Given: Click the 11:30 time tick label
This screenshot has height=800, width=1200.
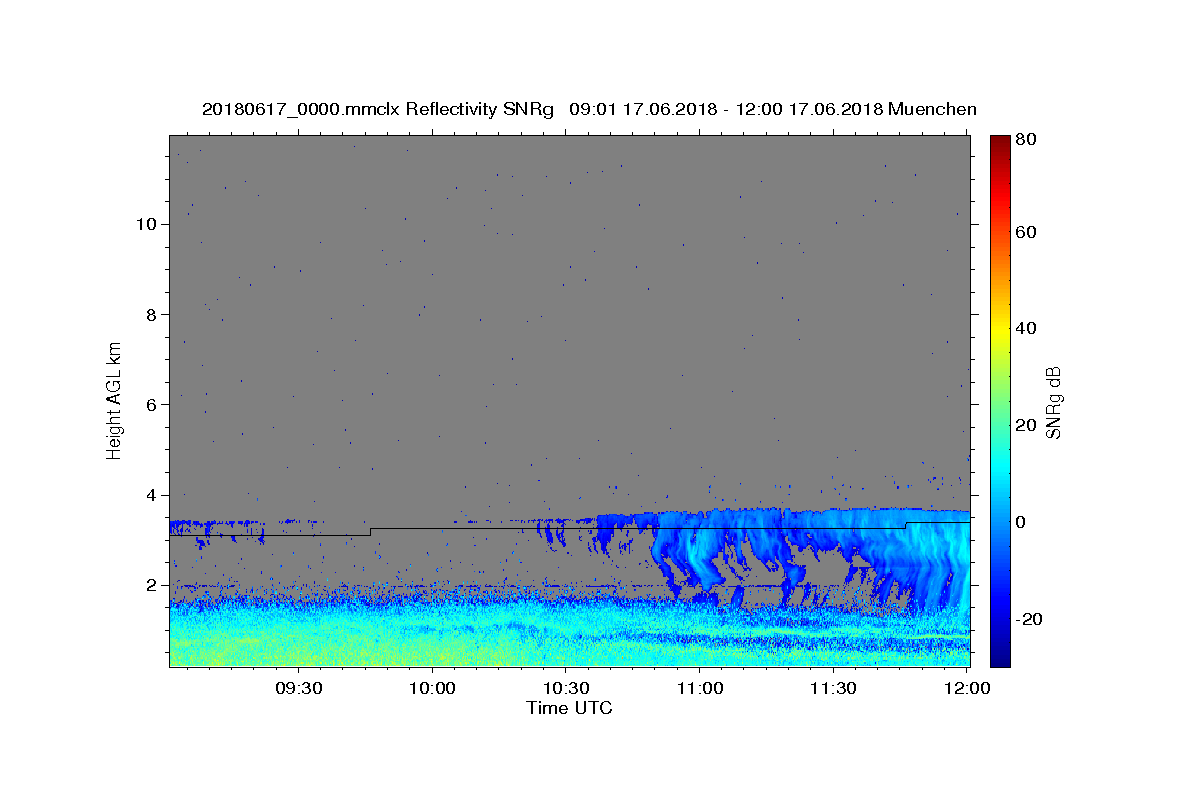Looking at the screenshot, I should point(833,689).
